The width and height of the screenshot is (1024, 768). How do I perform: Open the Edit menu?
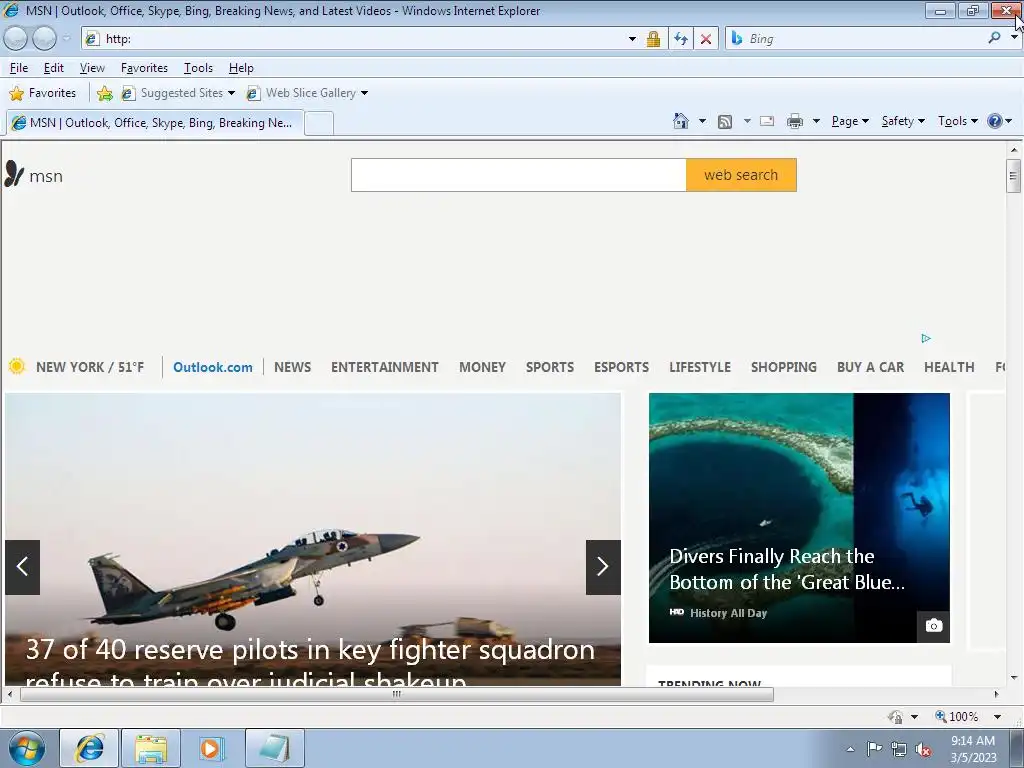click(54, 68)
